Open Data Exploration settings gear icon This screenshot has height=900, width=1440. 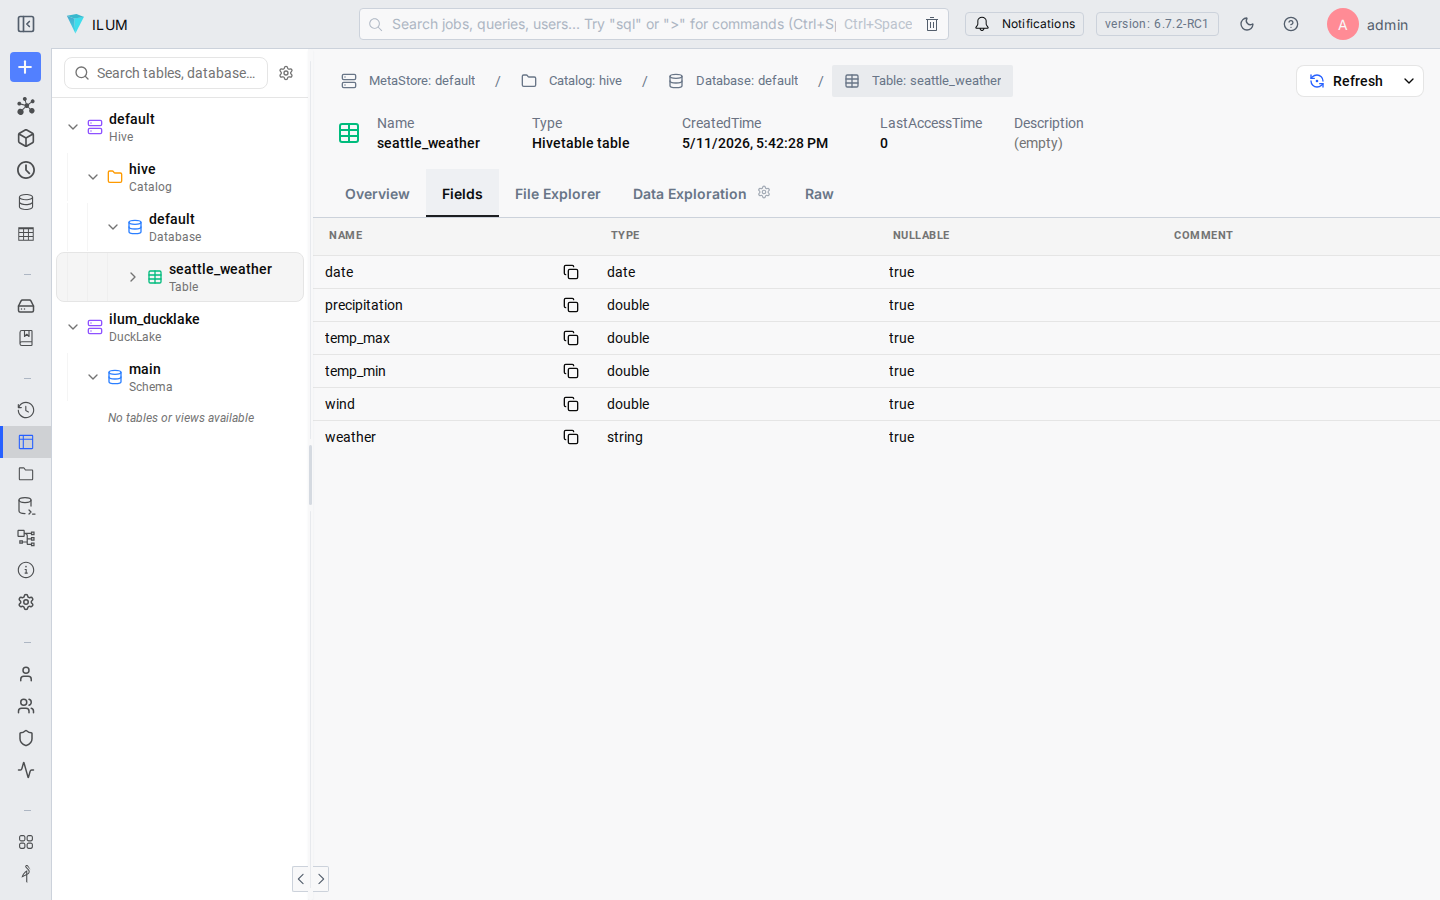[764, 192]
